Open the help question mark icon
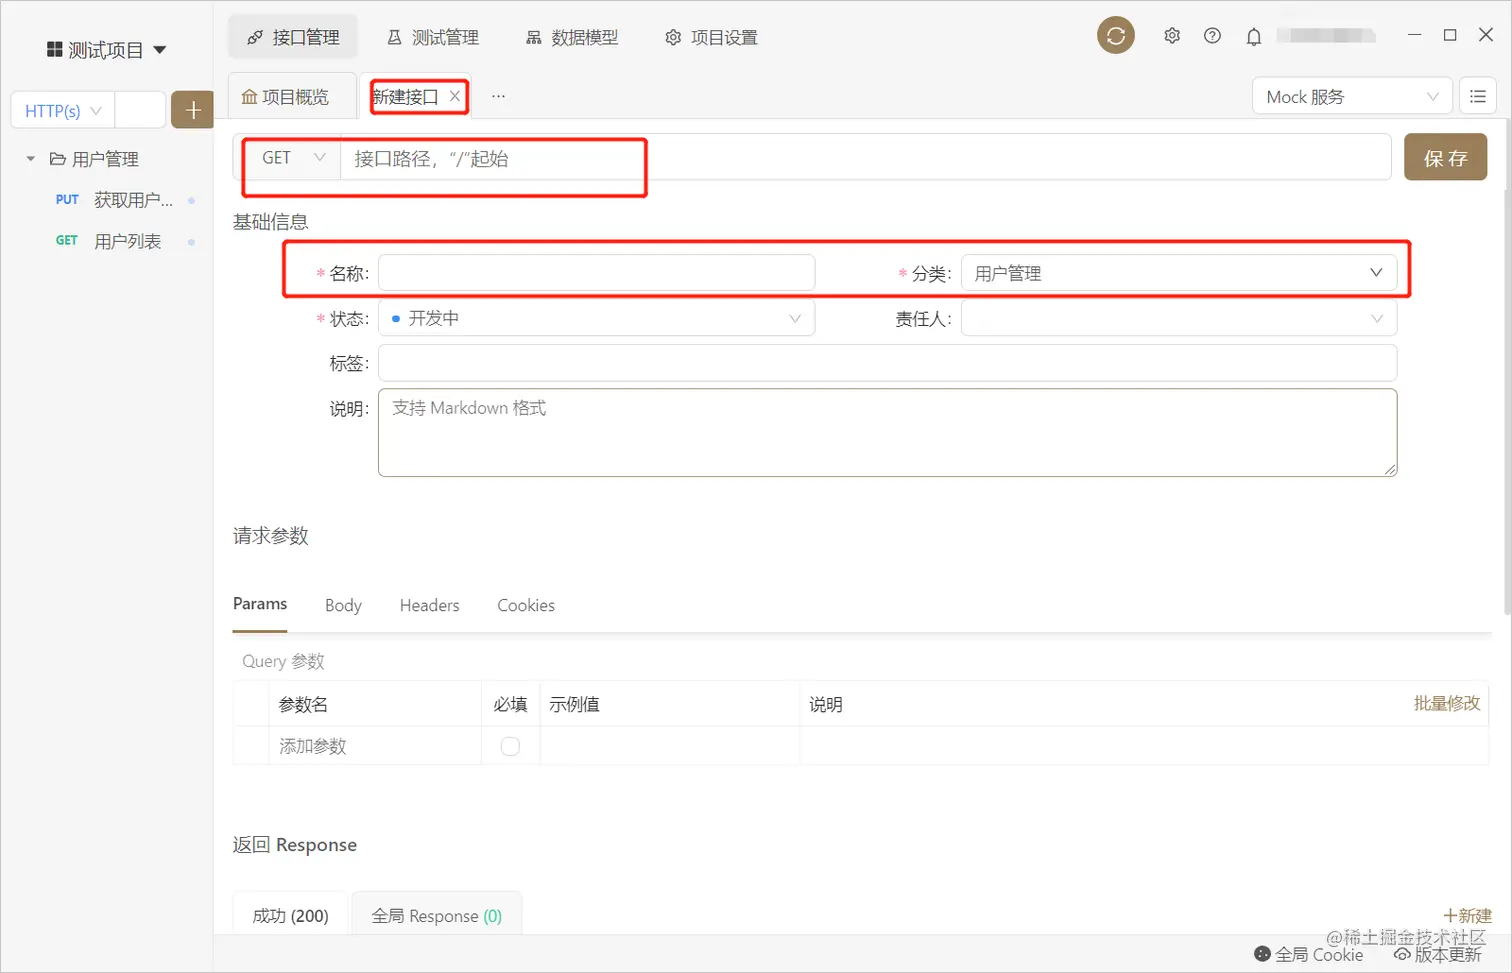1512x973 pixels. pos(1212,36)
